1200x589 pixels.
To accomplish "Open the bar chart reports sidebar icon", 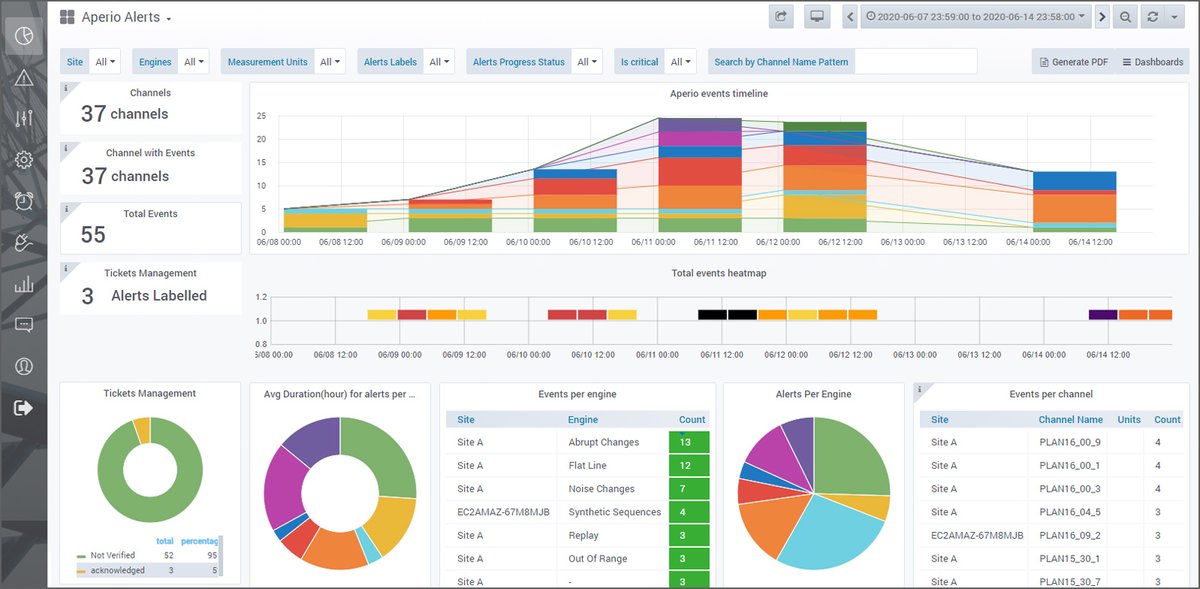I will [x=24, y=285].
